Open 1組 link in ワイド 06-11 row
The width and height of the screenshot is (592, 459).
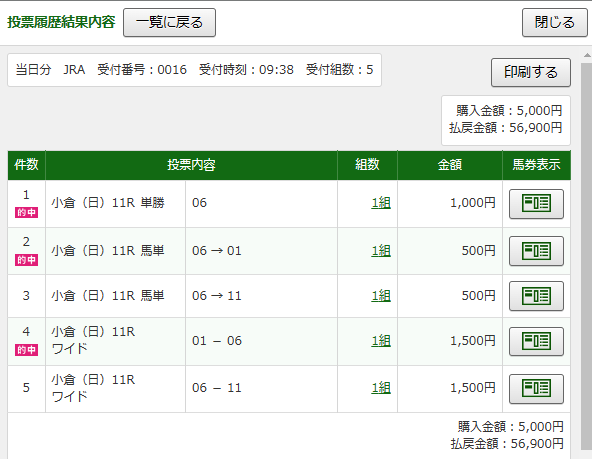tap(381, 388)
